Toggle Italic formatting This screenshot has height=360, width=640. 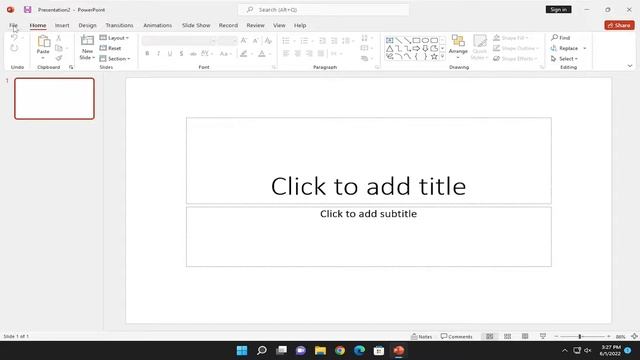[158, 53]
